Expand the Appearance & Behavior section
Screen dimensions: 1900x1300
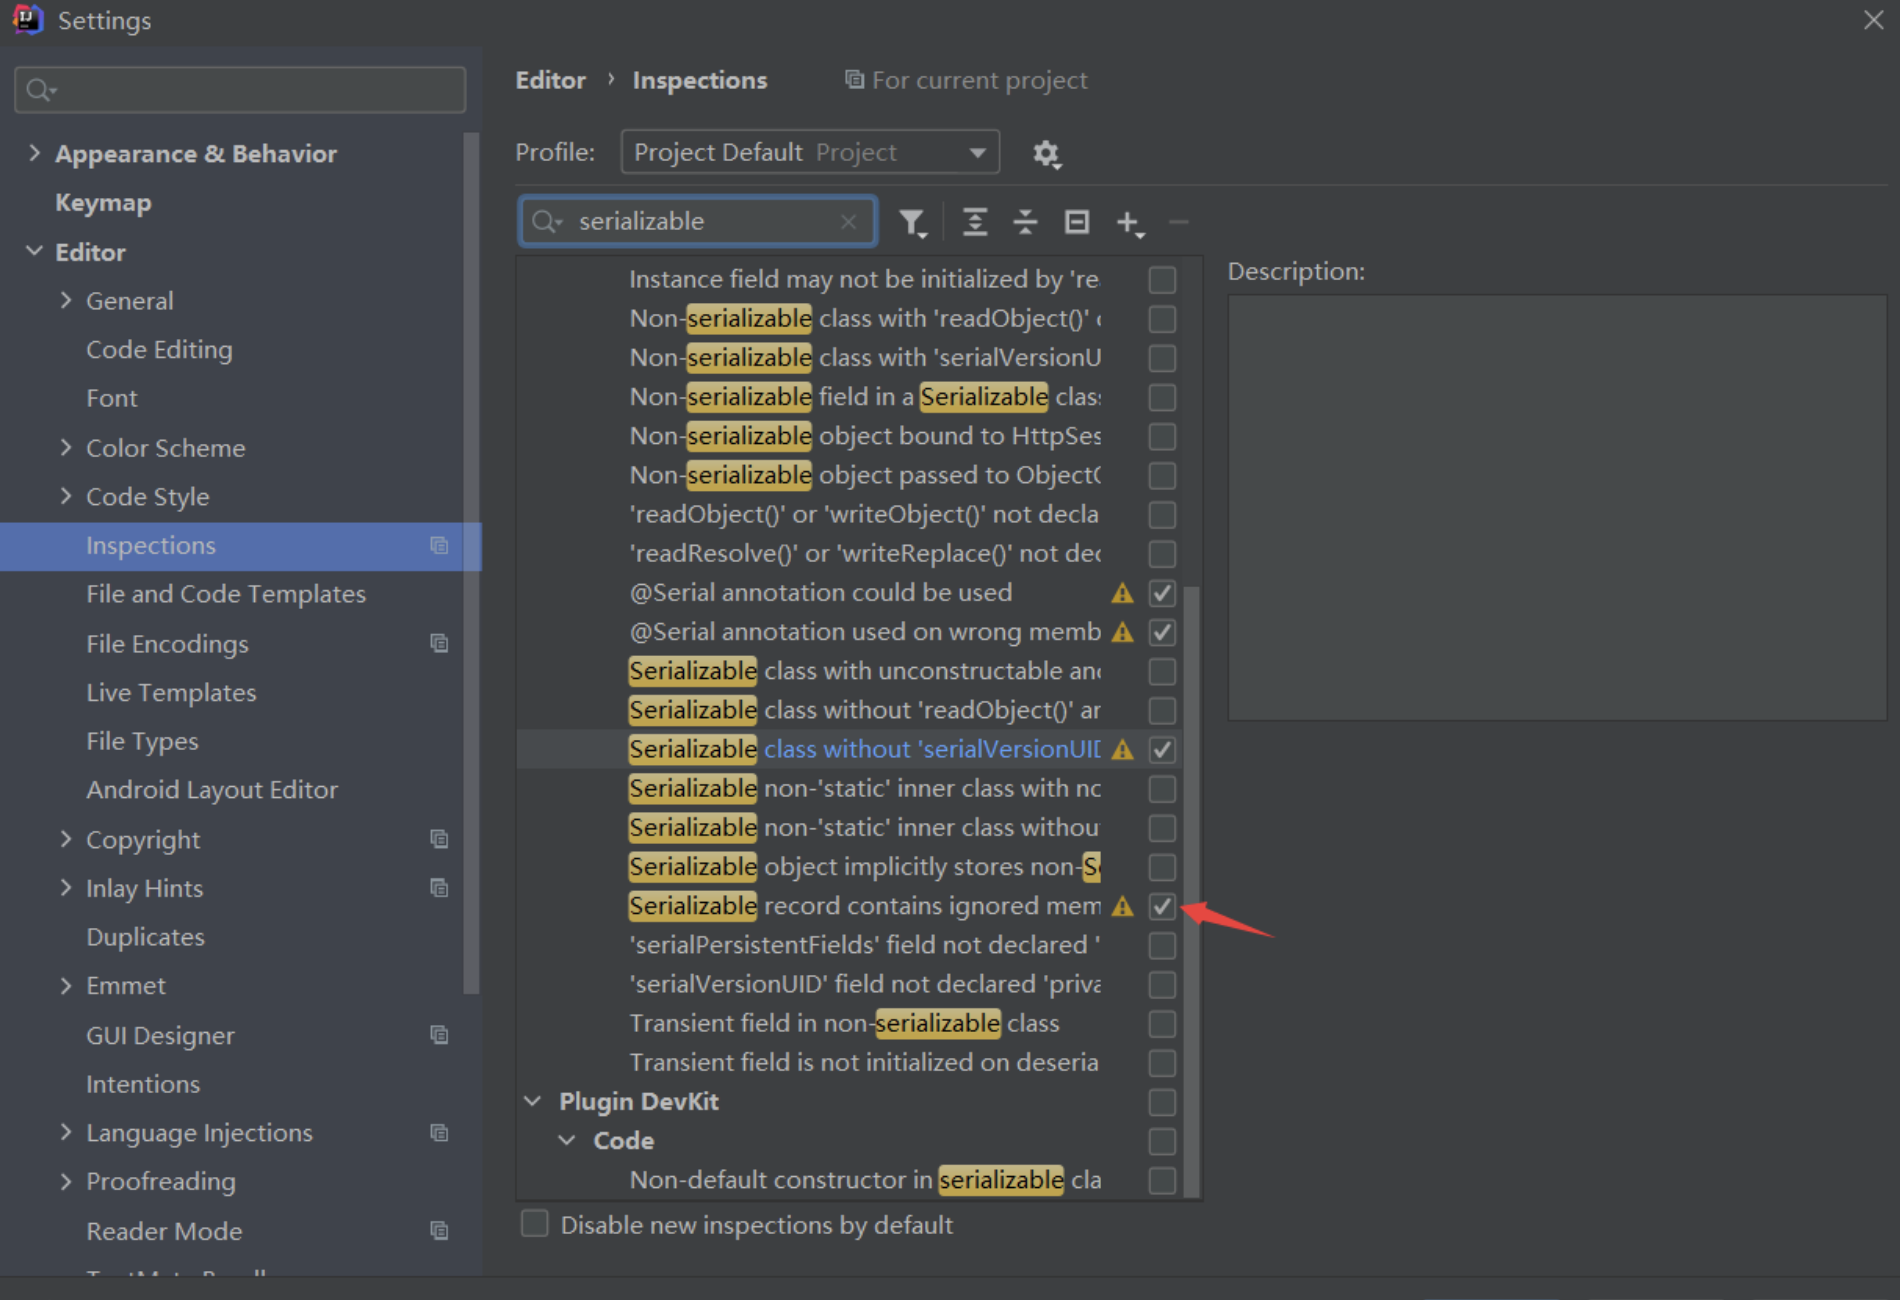coord(35,153)
